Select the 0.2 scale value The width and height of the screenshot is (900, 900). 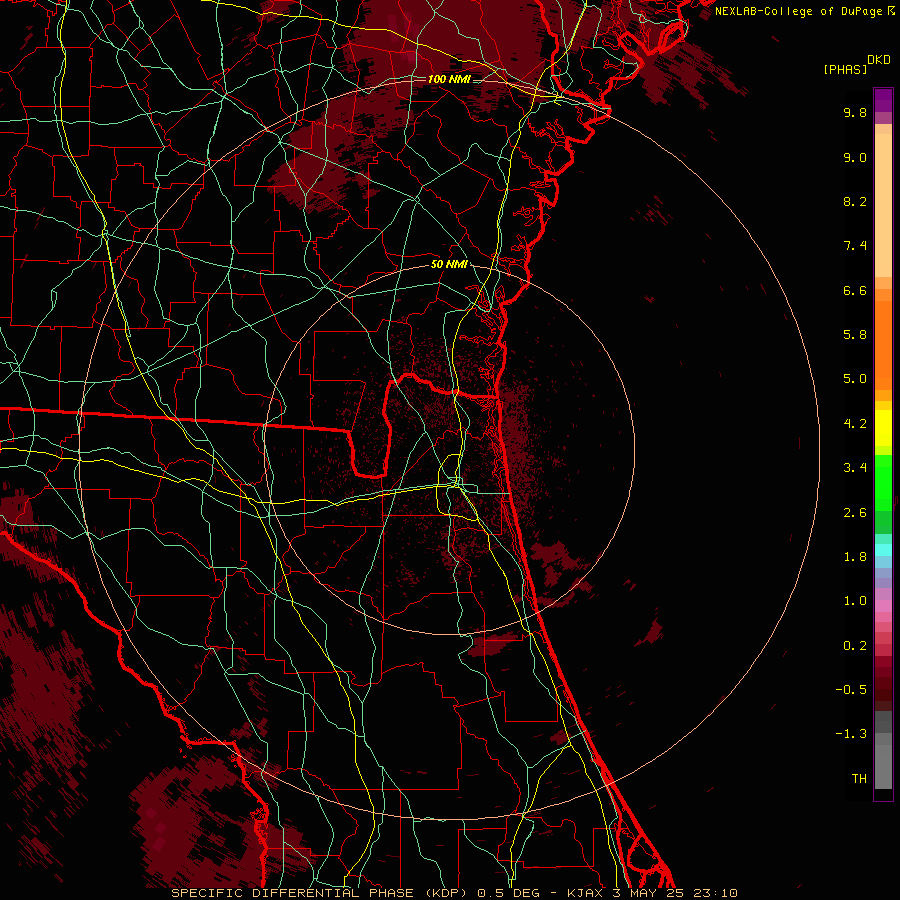coord(855,646)
